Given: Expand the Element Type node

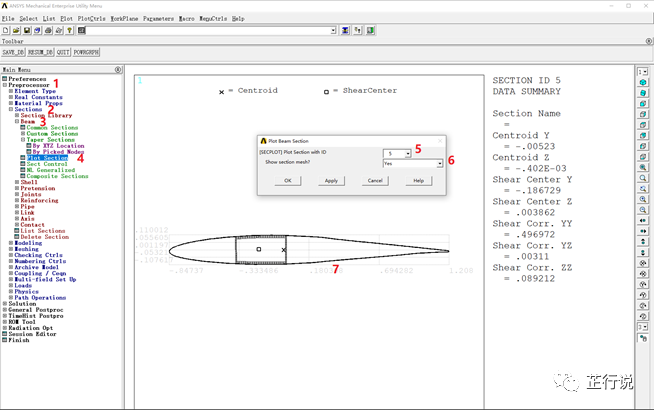Looking at the screenshot, I should point(11,91).
